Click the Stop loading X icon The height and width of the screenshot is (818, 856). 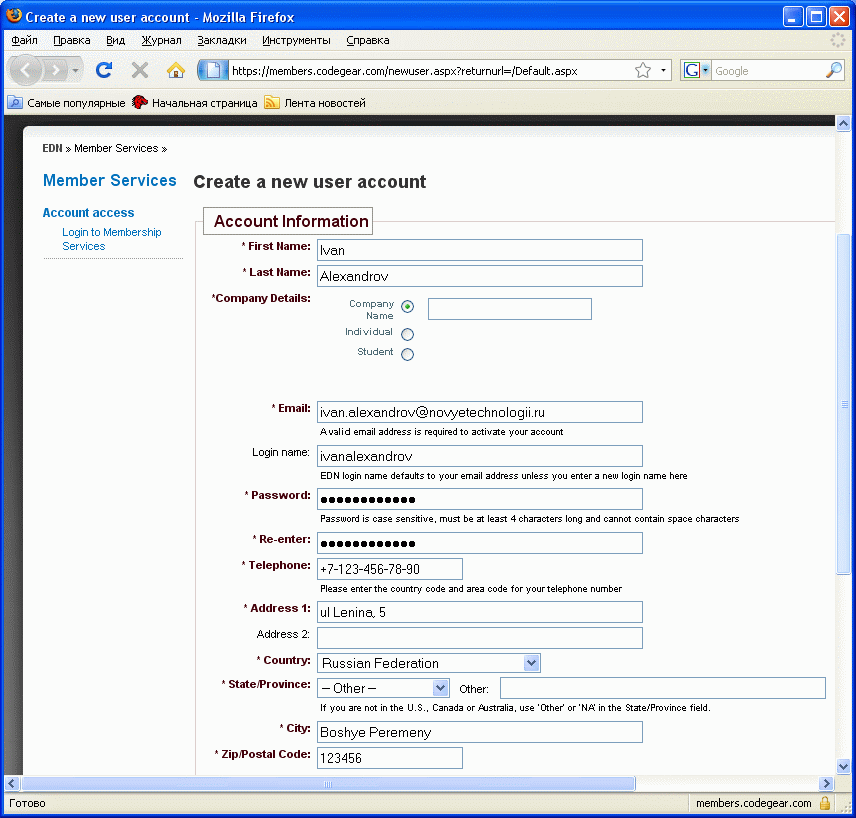click(x=140, y=70)
